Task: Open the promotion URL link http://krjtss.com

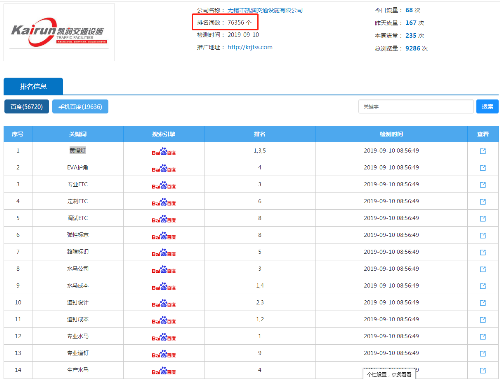Action: click(250, 47)
